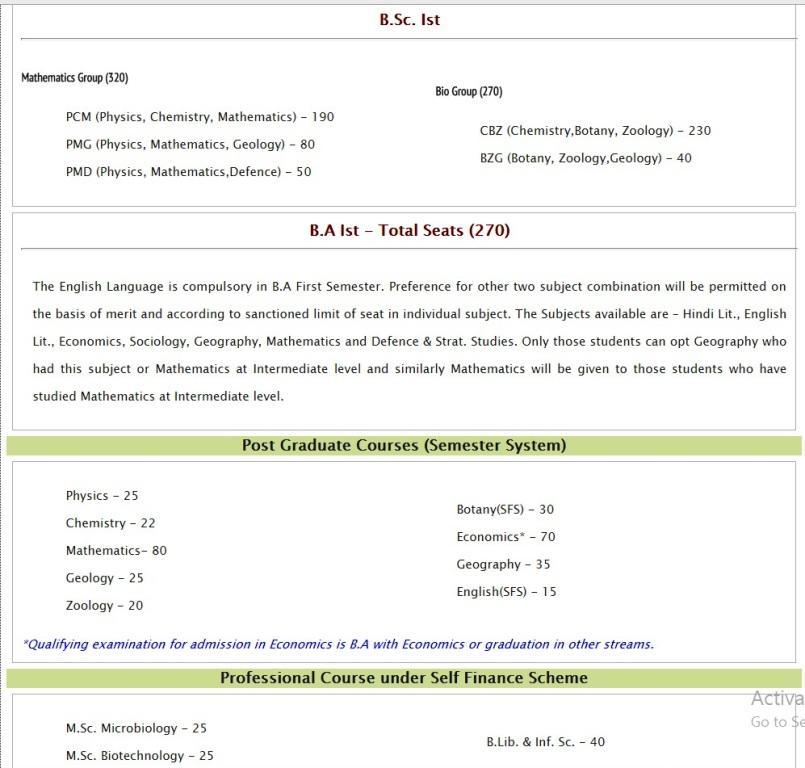Click the Bio Group (270) label
805x768 pixels.
469,91
